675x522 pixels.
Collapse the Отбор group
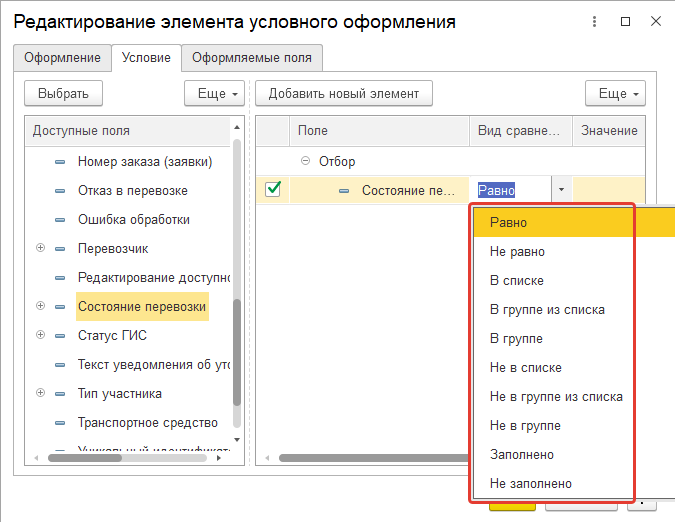click(x=305, y=161)
